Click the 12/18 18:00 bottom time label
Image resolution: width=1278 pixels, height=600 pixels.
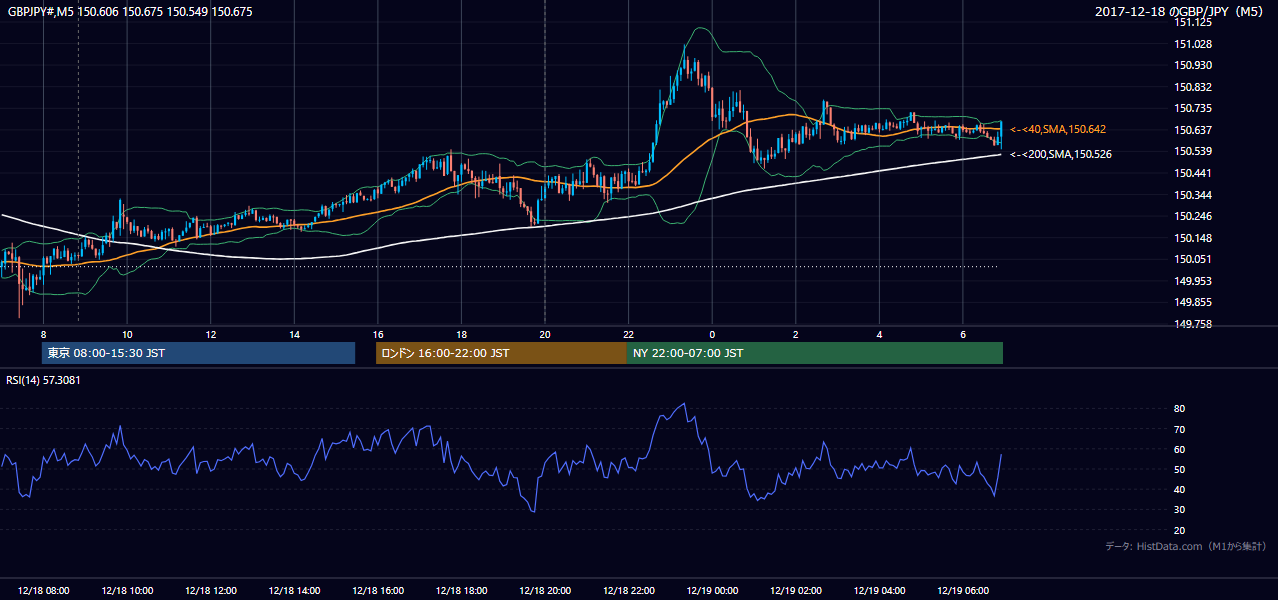[461, 591]
